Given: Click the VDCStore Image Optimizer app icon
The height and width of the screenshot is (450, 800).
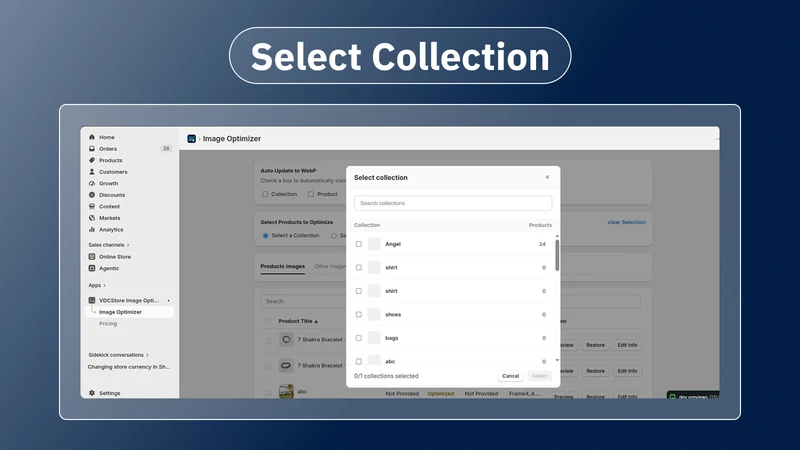Looking at the screenshot, I should (92, 301).
